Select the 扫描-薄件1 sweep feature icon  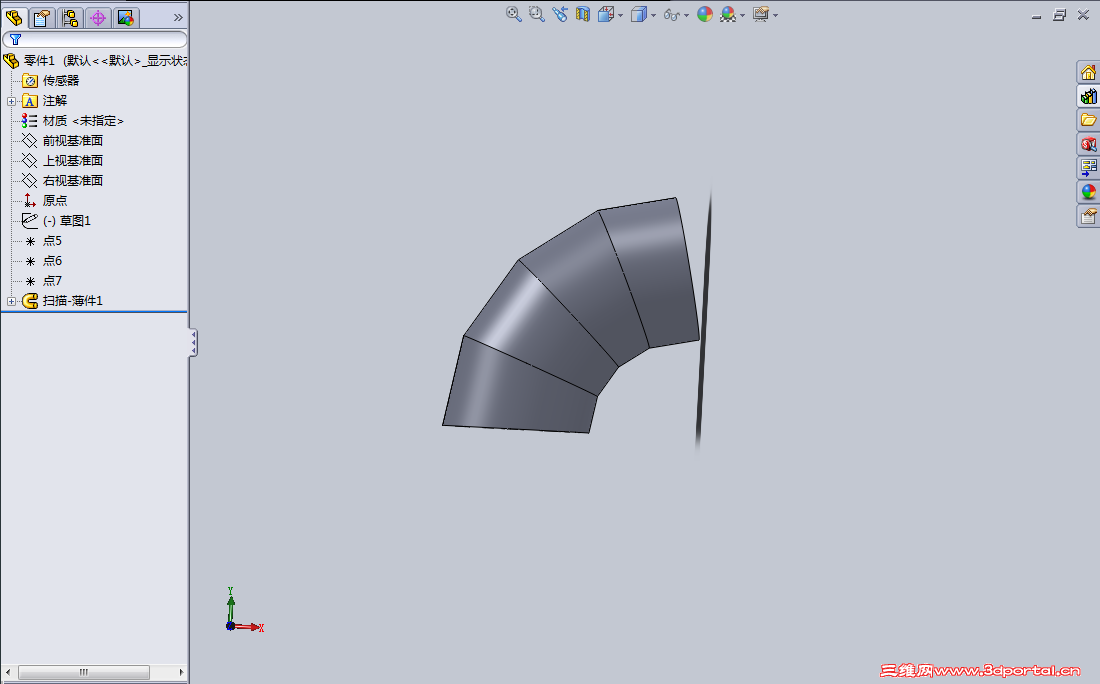click(29, 301)
